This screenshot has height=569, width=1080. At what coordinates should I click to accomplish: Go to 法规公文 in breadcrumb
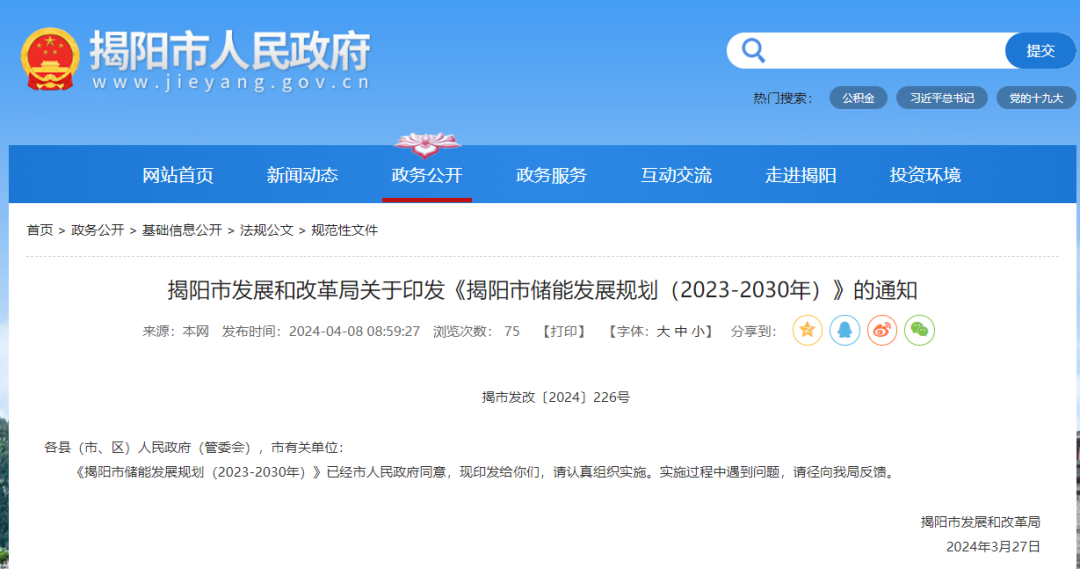[267, 230]
